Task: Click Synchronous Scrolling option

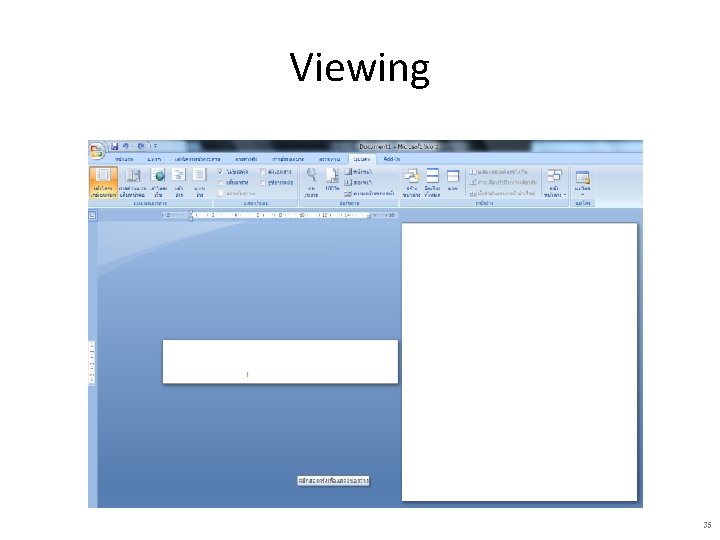Action: (x=503, y=182)
